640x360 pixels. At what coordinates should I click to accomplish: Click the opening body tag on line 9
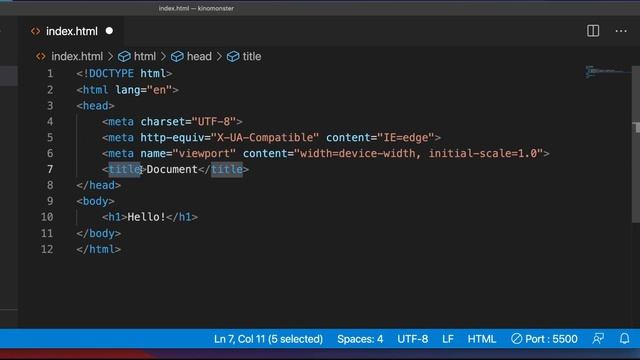[96, 201]
